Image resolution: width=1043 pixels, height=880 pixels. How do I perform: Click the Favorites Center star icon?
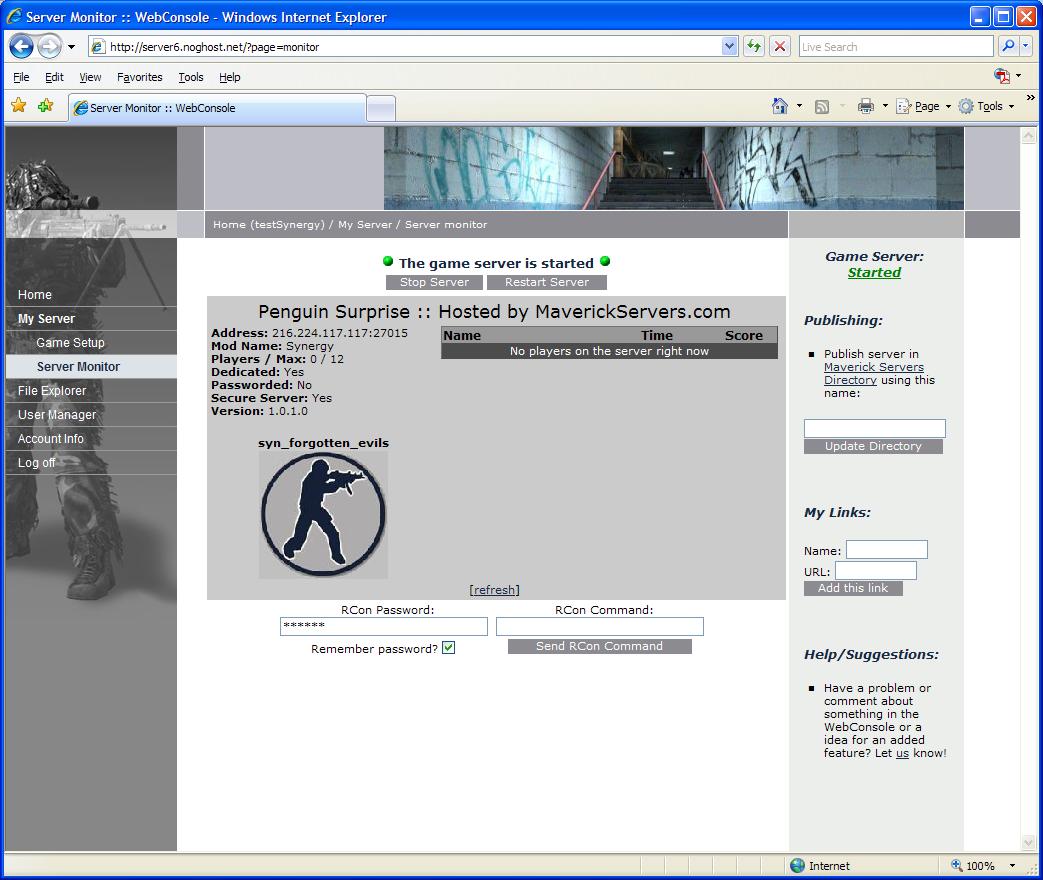click(19, 105)
